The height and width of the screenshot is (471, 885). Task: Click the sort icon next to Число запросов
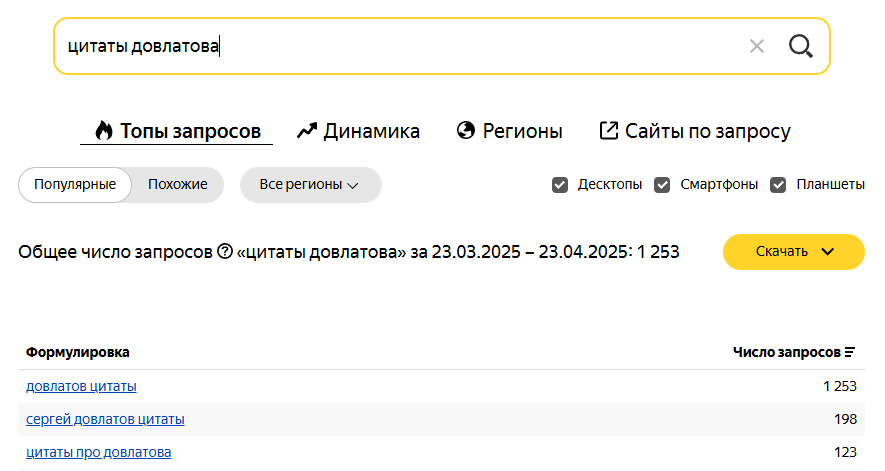[x=849, y=352]
